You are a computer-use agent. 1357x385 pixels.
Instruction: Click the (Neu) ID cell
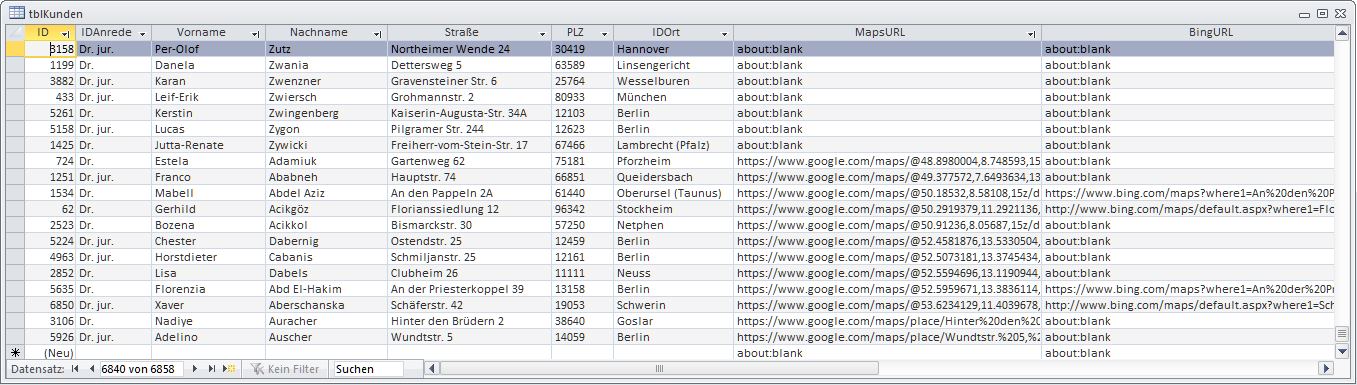coord(51,353)
